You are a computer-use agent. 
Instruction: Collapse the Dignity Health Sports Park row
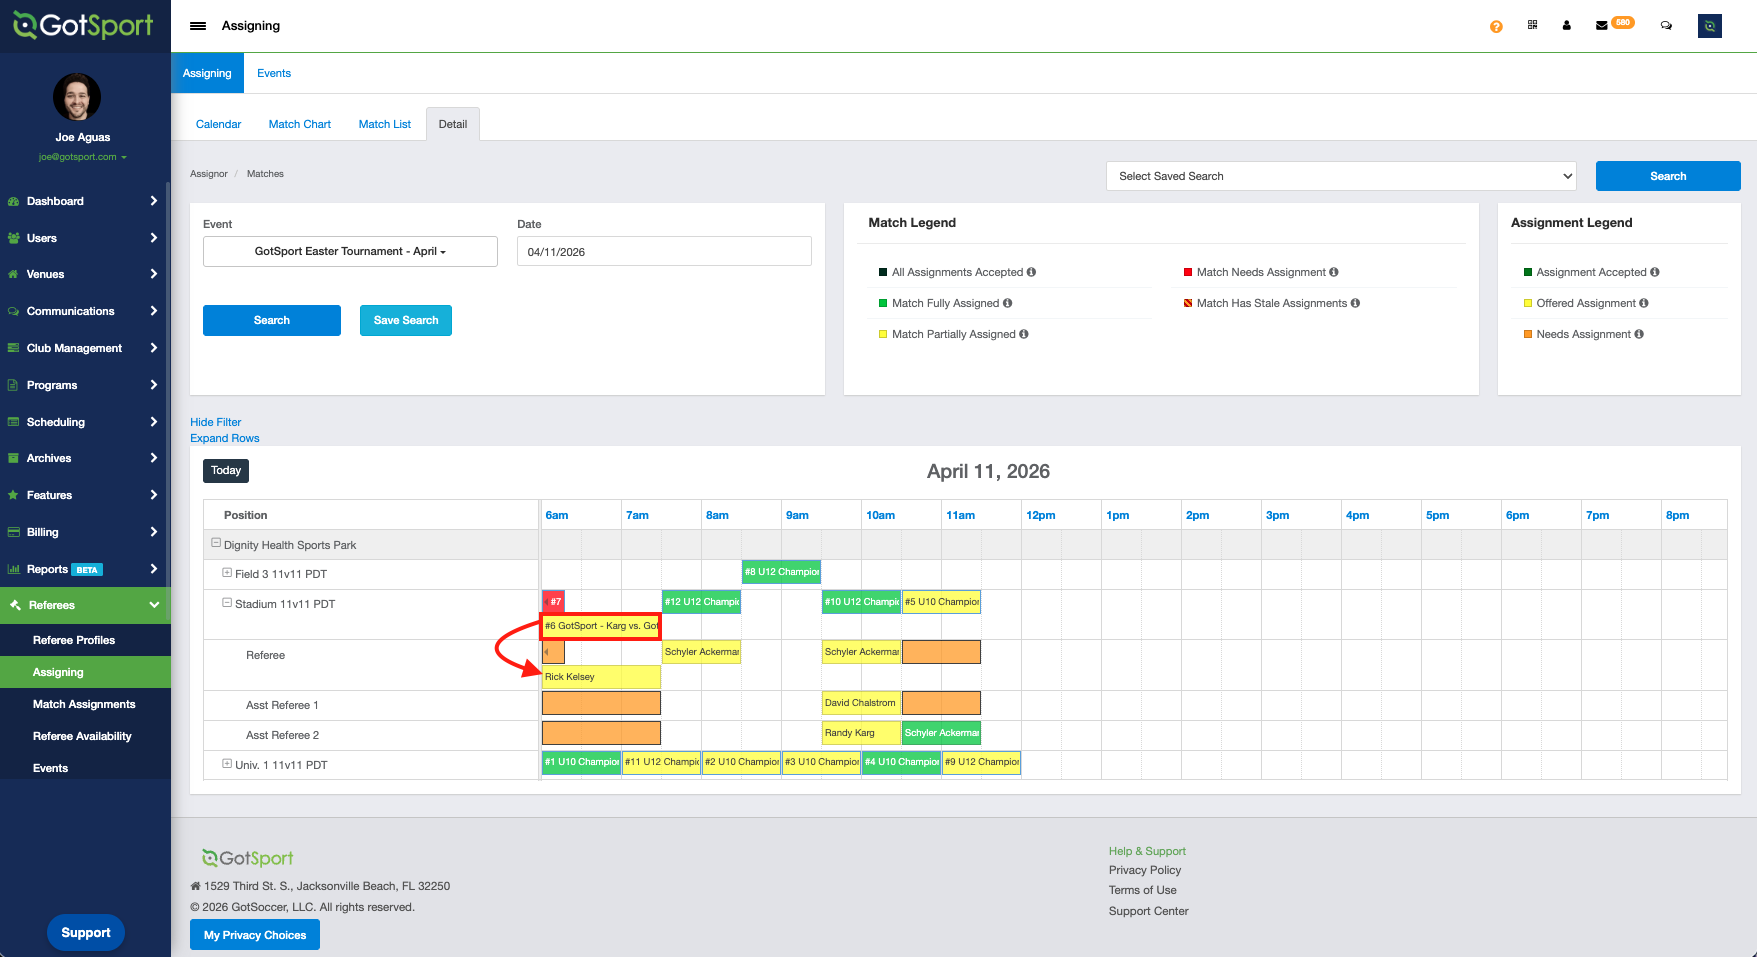coord(216,544)
